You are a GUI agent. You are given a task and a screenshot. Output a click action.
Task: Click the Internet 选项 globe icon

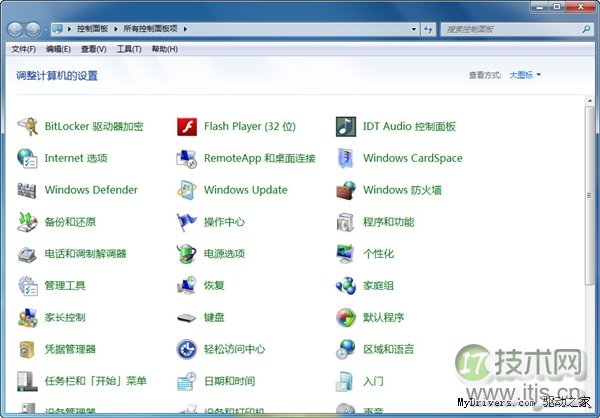[28, 158]
